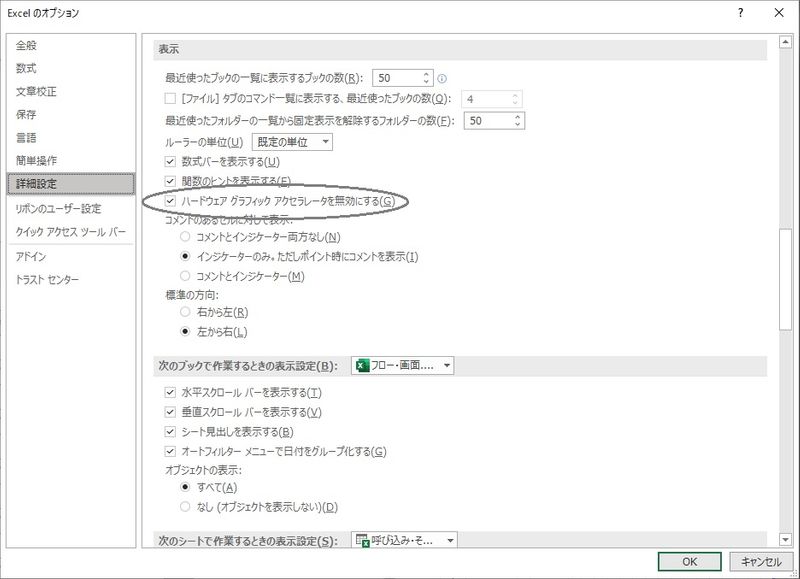Click the vertical scrollbar thumb
The height and width of the screenshot is (579, 800).
click(x=785, y=280)
